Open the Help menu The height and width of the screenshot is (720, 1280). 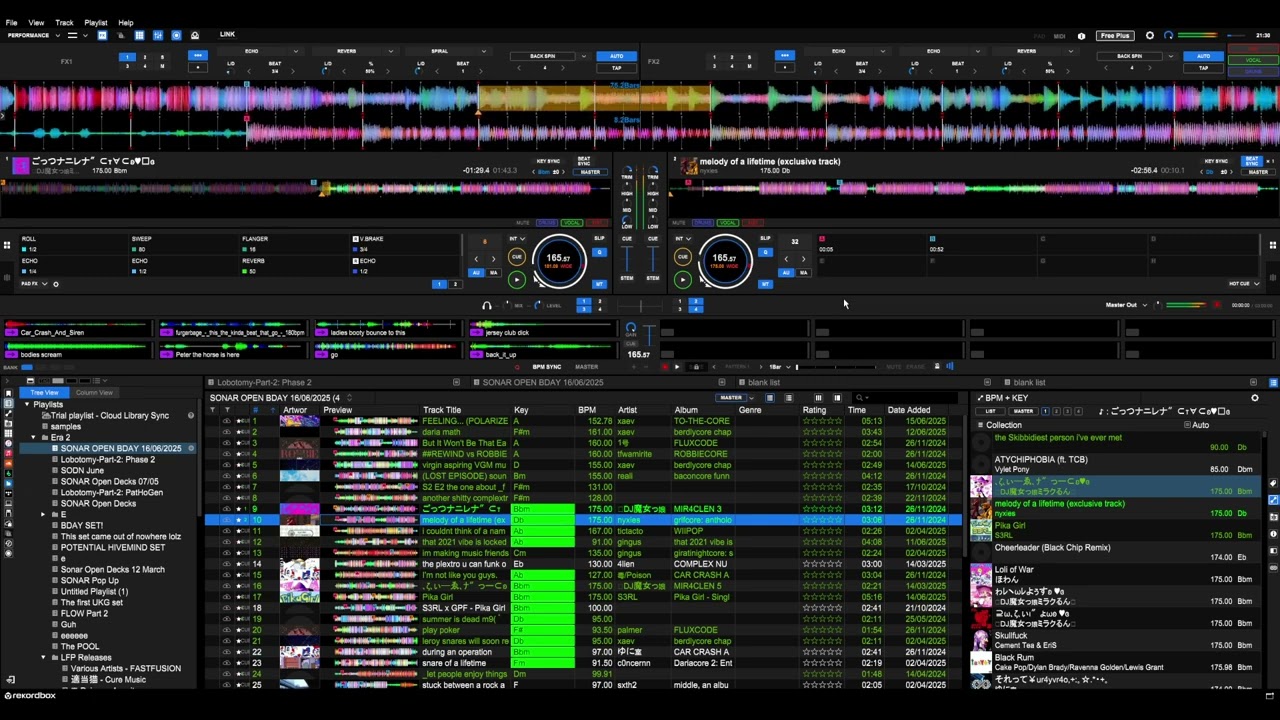click(x=126, y=22)
